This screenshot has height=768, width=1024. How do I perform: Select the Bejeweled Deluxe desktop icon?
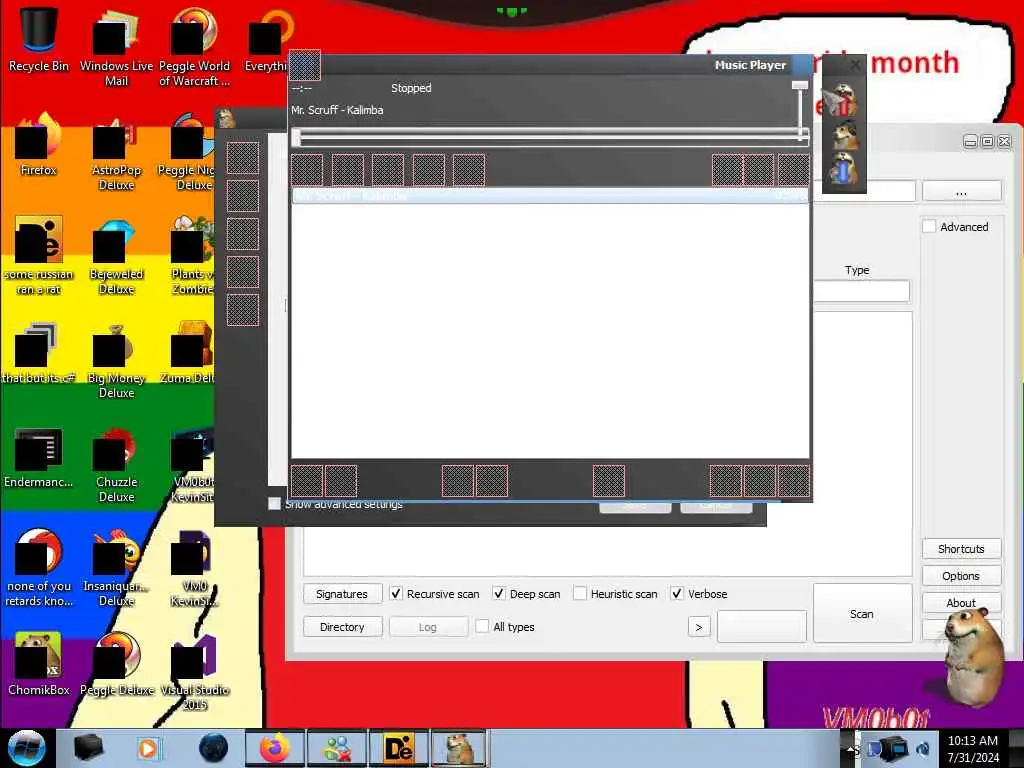[x=116, y=256]
